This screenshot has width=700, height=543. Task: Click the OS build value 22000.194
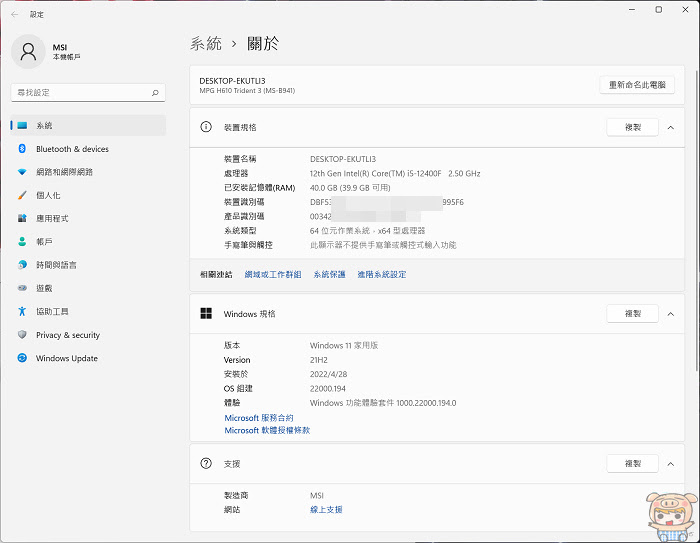tap(328, 388)
